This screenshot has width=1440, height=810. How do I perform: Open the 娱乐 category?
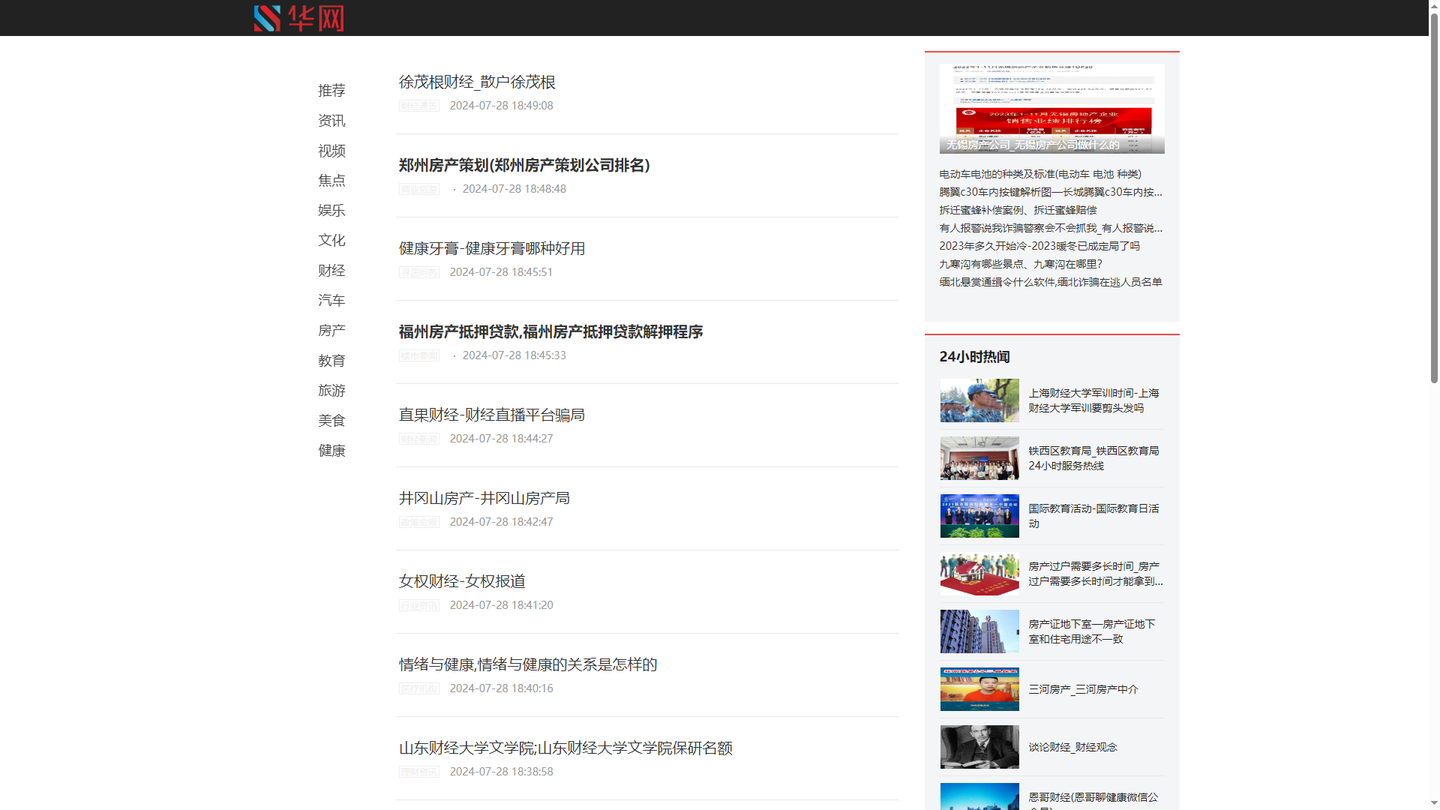pos(332,210)
